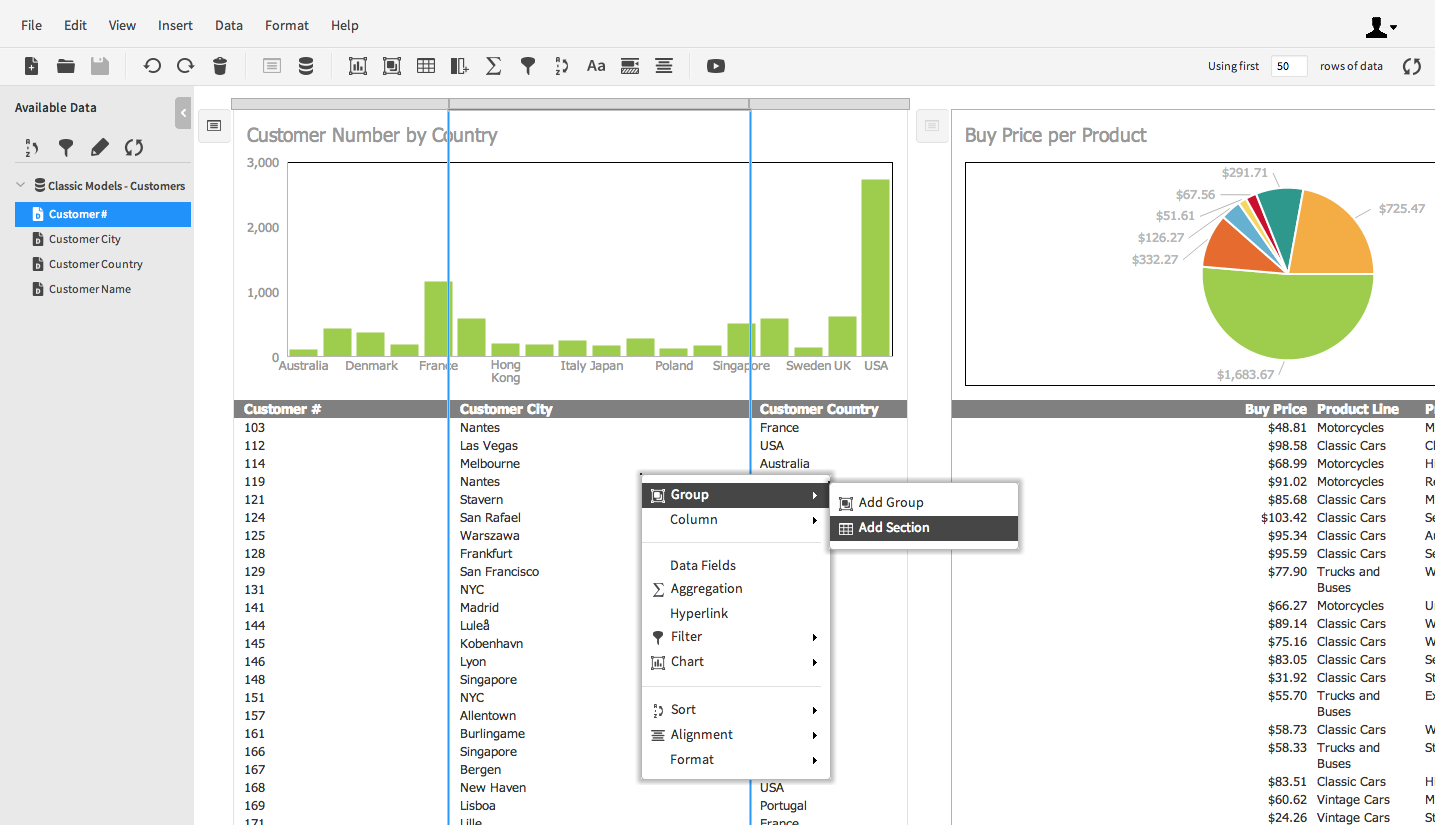Click the funnel filter icon in main toolbar

528,66
